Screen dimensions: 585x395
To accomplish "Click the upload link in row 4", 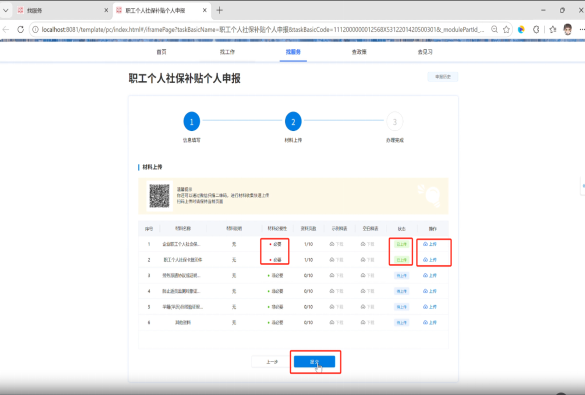I will click(x=430, y=291).
